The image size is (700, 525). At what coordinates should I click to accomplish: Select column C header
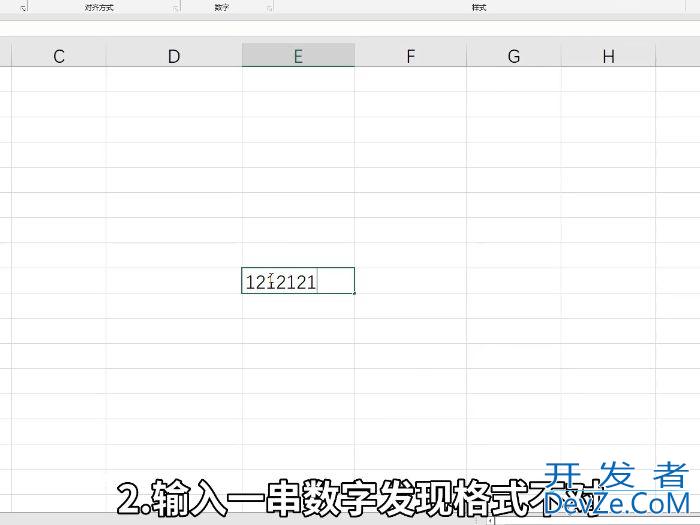58,56
